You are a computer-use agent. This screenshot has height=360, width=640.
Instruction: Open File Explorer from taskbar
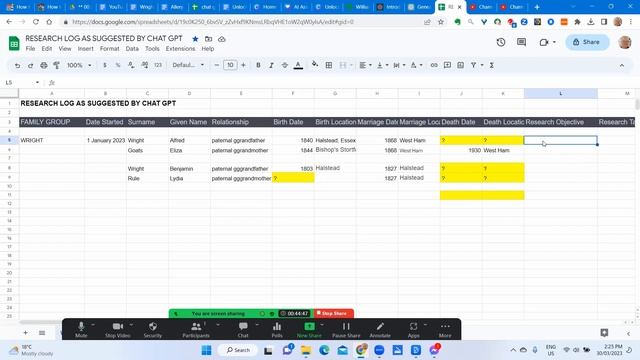coord(306,350)
